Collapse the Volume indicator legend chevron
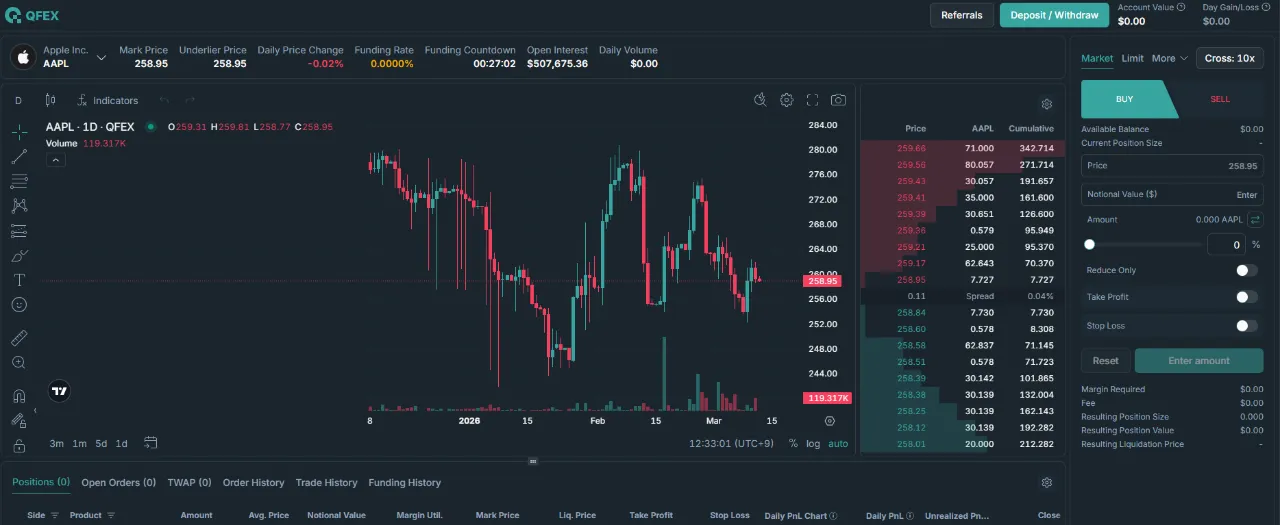This screenshot has height=525, width=1280. [x=56, y=159]
